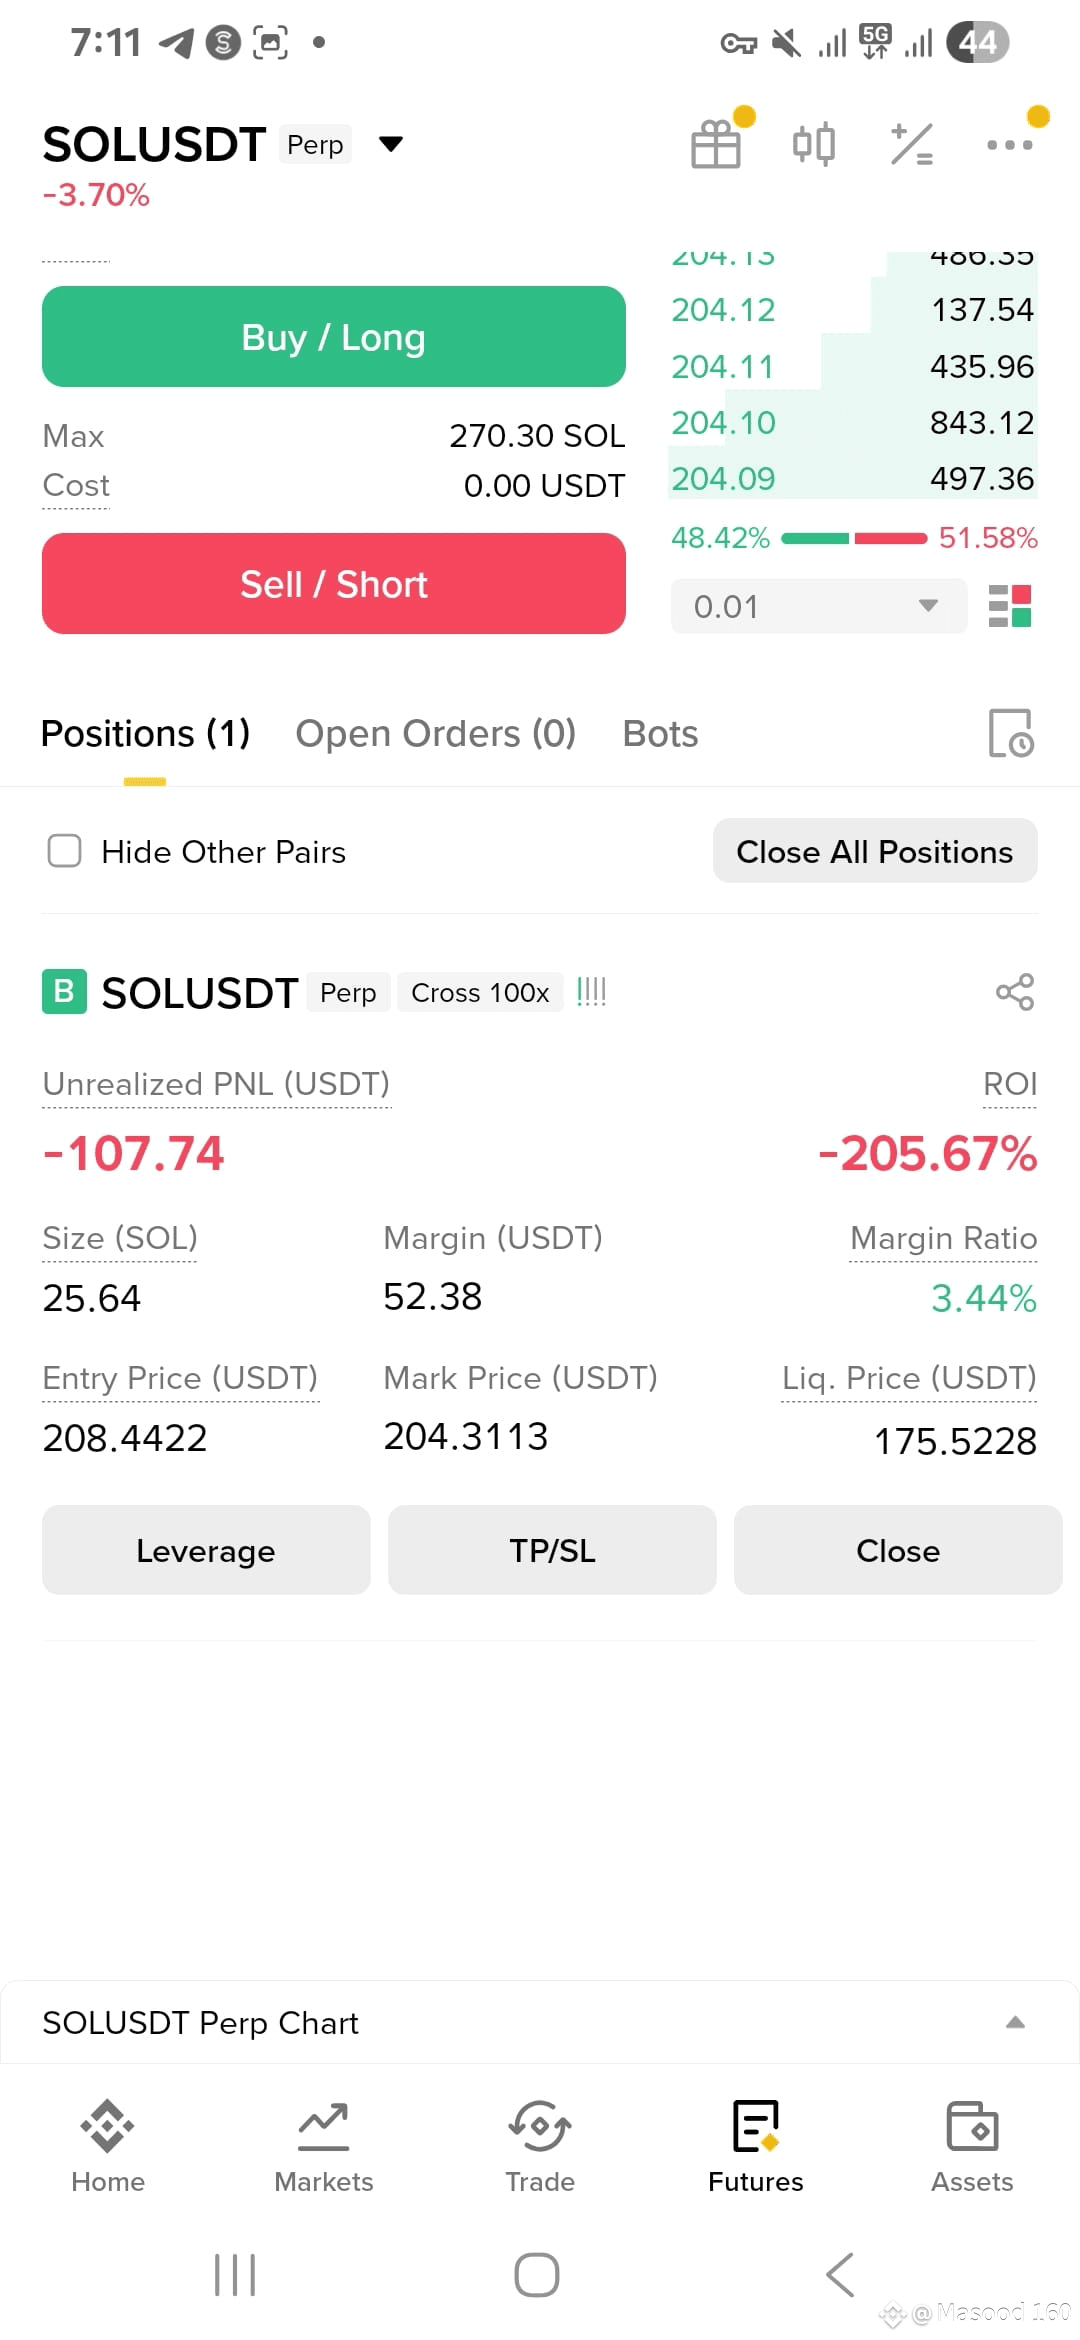Image resolution: width=1080 pixels, height=2340 pixels.
Task: Open order history icon beside Bots
Action: [1011, 733]
